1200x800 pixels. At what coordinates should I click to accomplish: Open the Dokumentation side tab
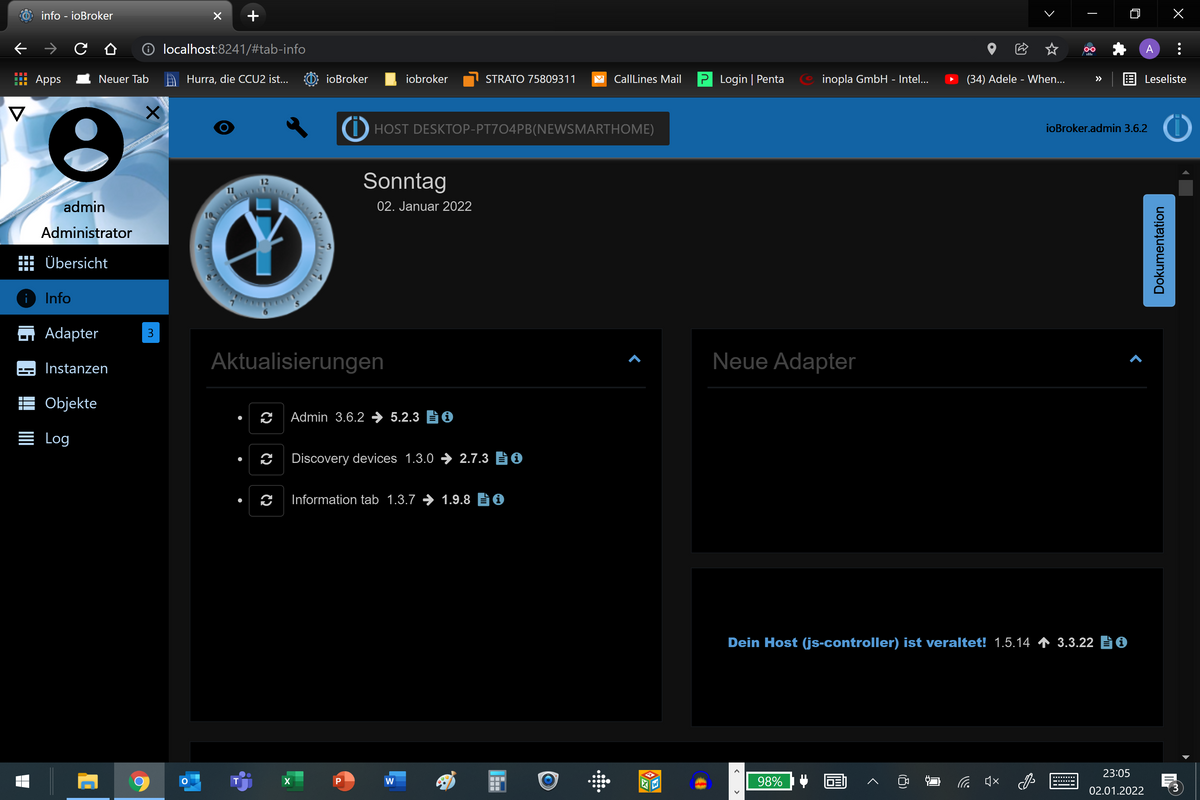(x=1159, y=250)
